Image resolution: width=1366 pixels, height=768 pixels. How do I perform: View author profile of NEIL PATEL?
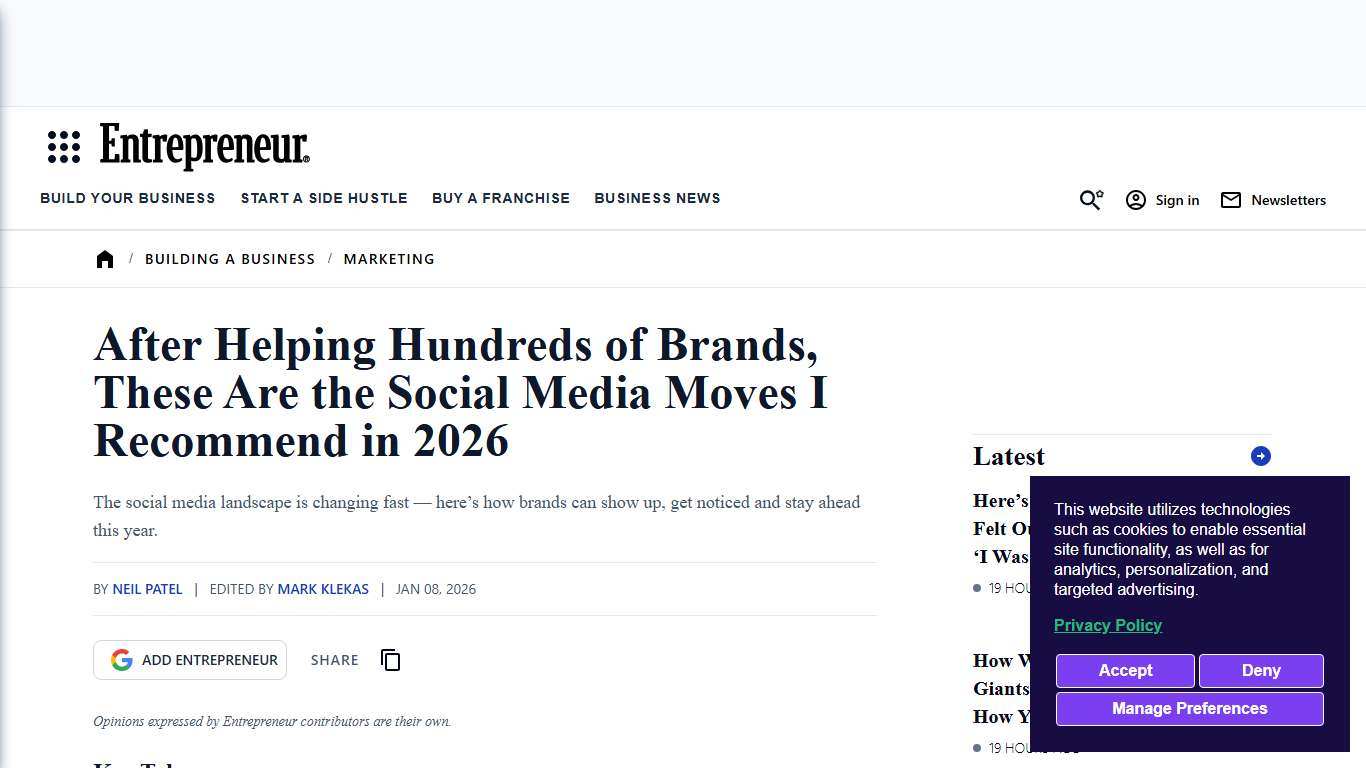[147, 589]
